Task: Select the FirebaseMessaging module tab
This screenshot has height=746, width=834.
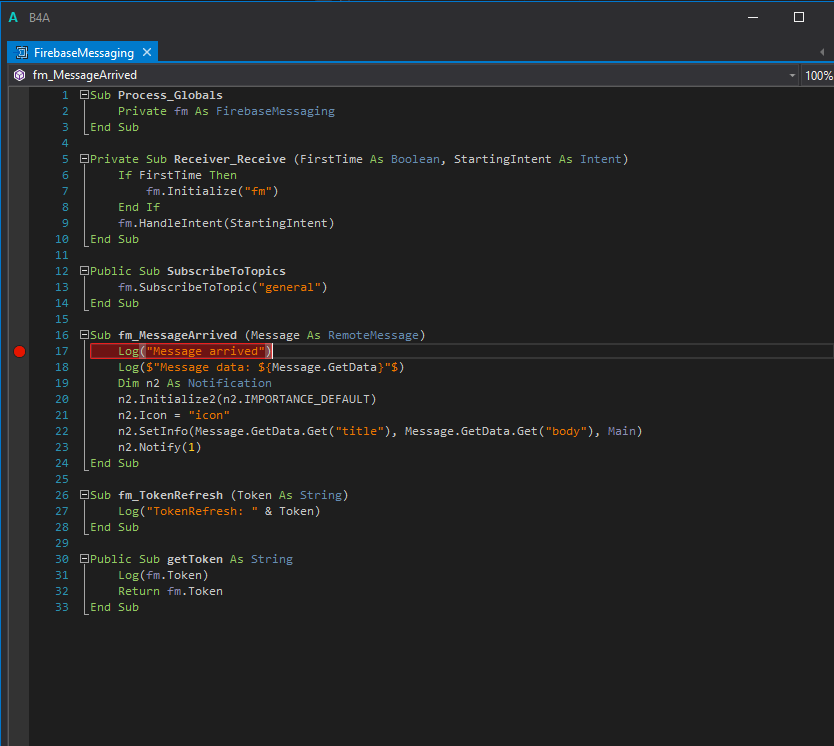Action: (x=83, y=53)
